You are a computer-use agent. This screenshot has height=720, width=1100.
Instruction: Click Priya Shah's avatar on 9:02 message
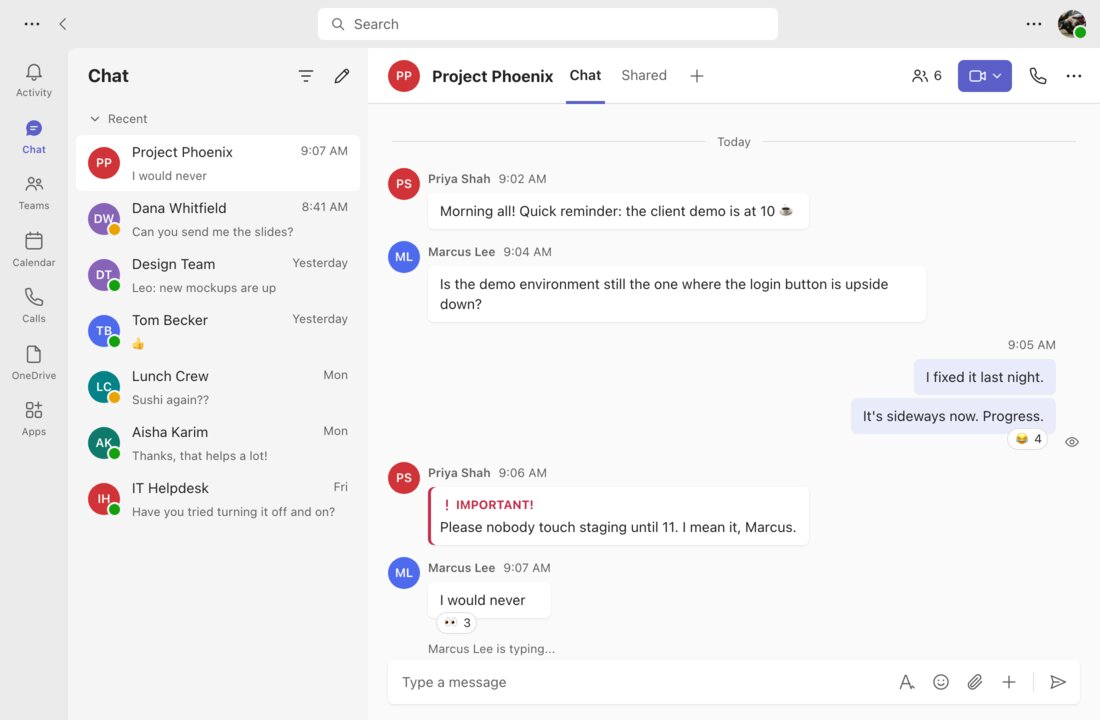pyautogui.click(x=403, y=184)
